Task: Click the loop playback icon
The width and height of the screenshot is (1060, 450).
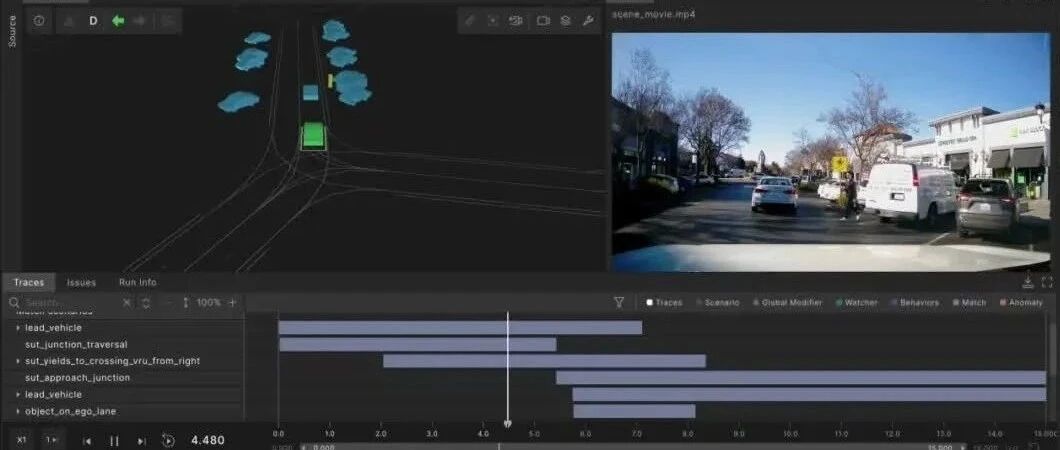Action: click(x=168, y=441)
